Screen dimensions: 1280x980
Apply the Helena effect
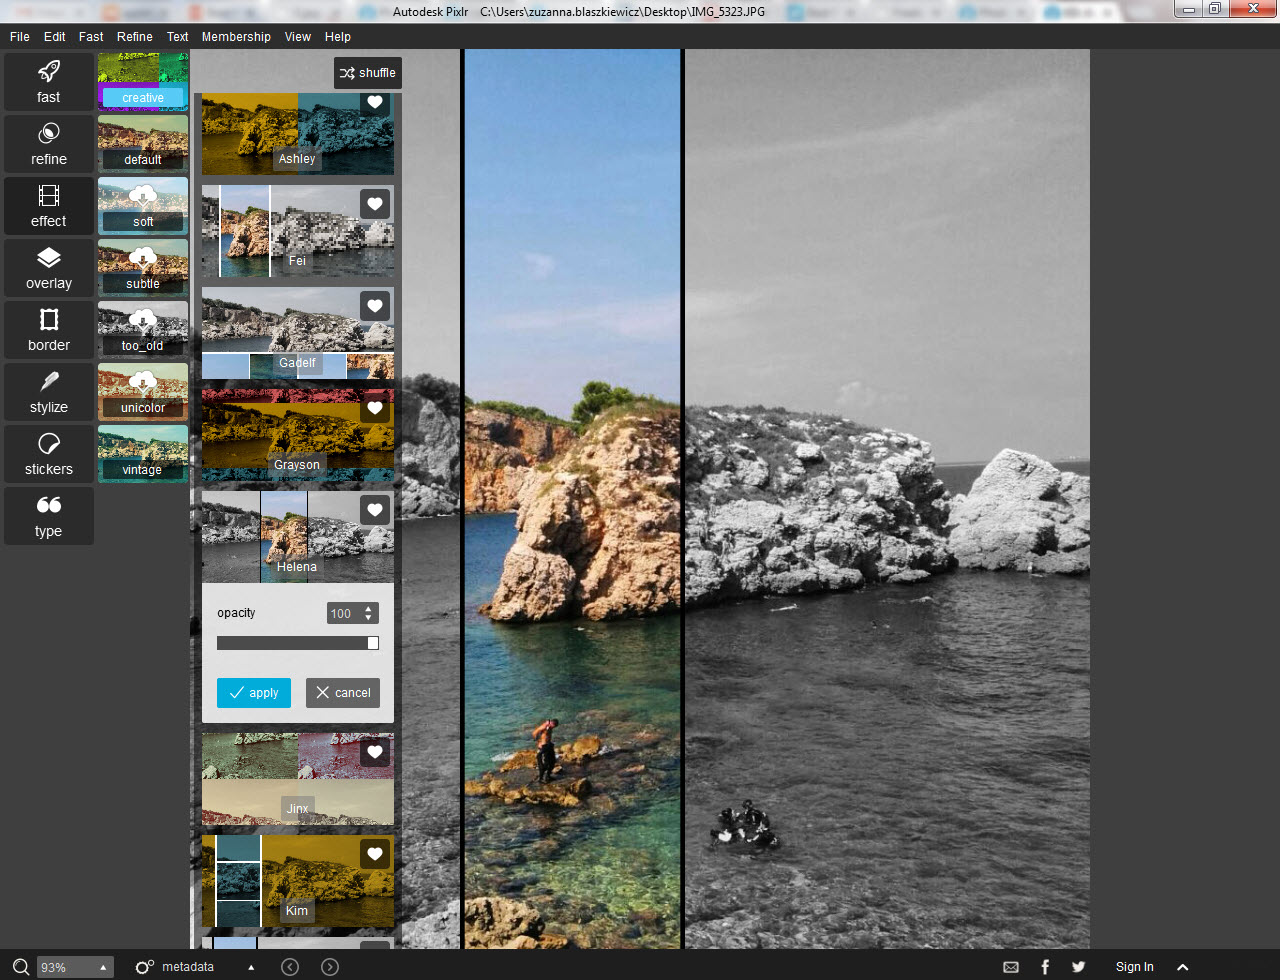[x=253, y=692]
